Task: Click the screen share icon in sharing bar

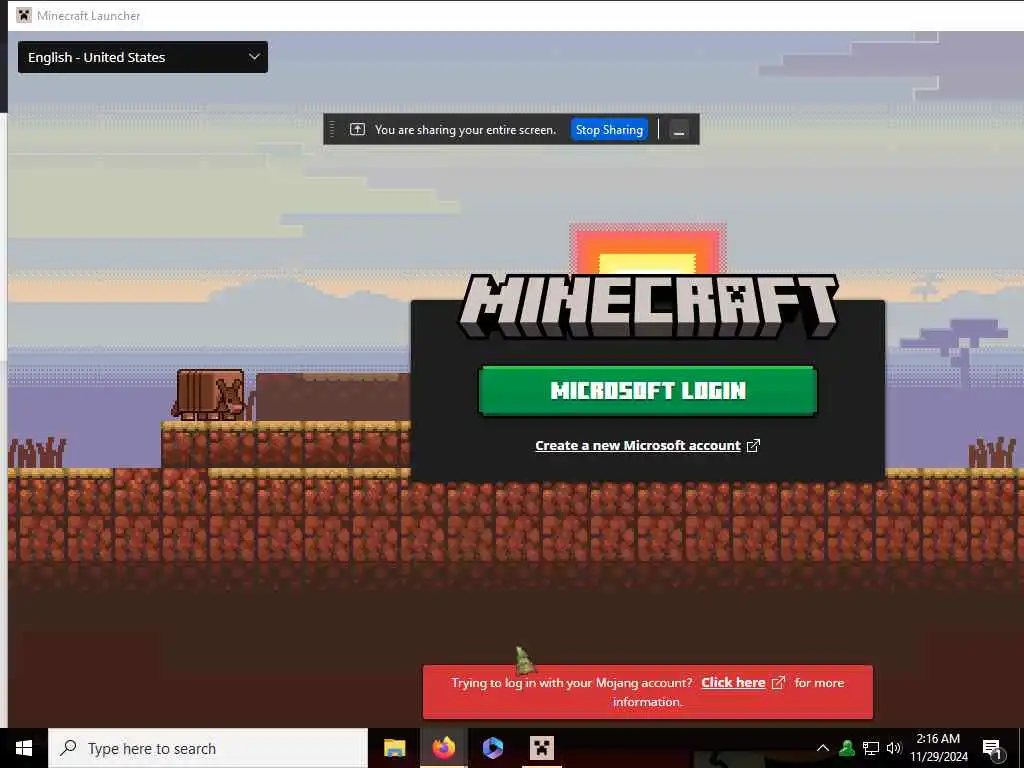Action: click(x=357, y=129)
